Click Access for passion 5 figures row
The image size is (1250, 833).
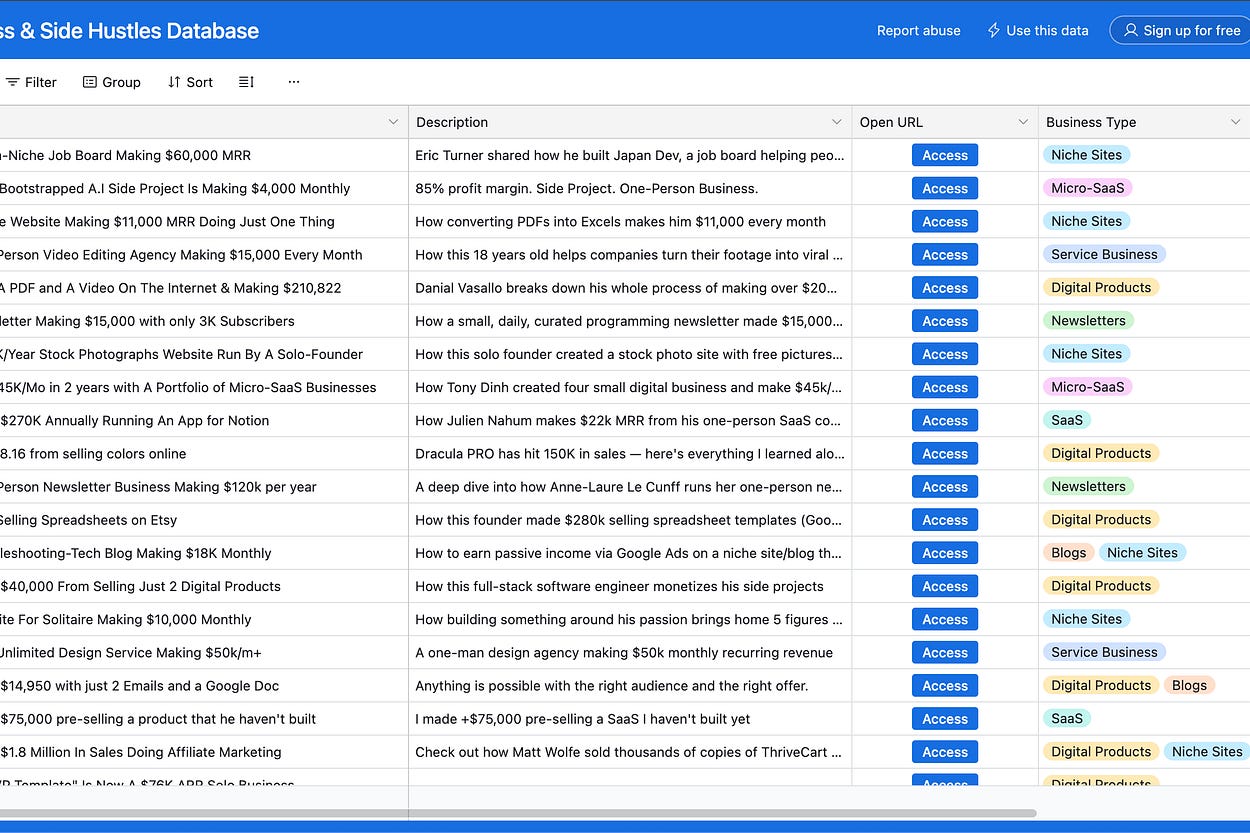click(945, 619)
